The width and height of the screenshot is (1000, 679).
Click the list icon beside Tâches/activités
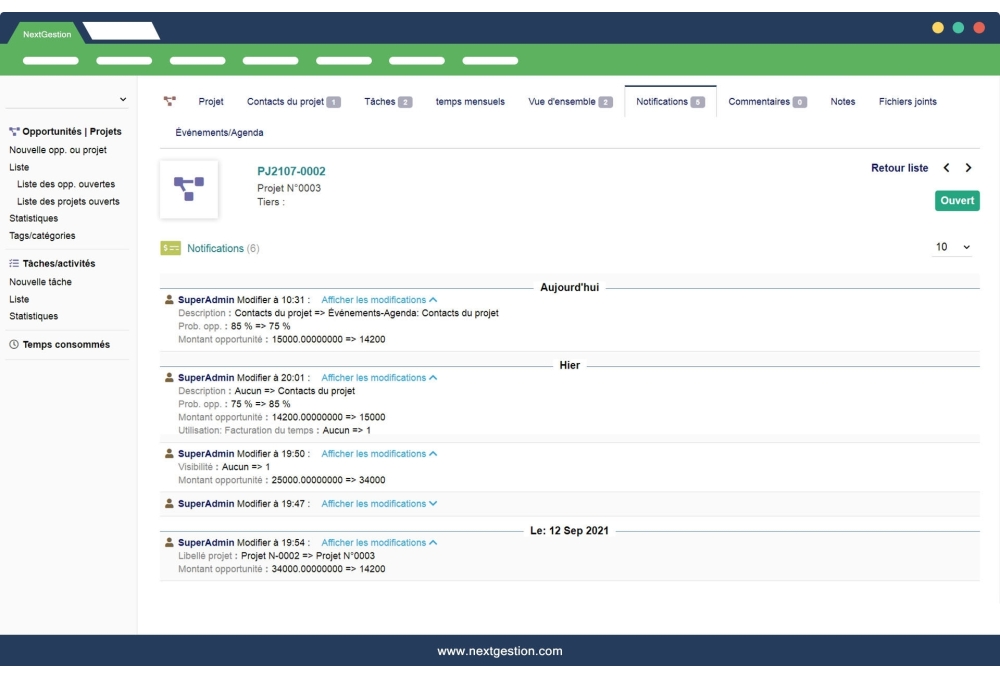pos(13,263)
